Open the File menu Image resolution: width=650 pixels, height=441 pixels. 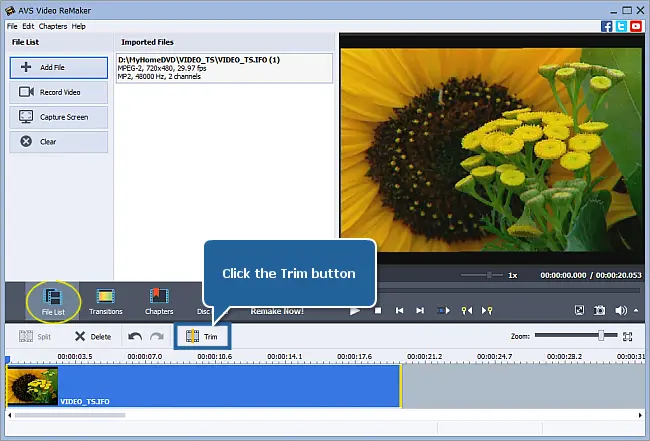pyautogui.click(x=12, y=26)
